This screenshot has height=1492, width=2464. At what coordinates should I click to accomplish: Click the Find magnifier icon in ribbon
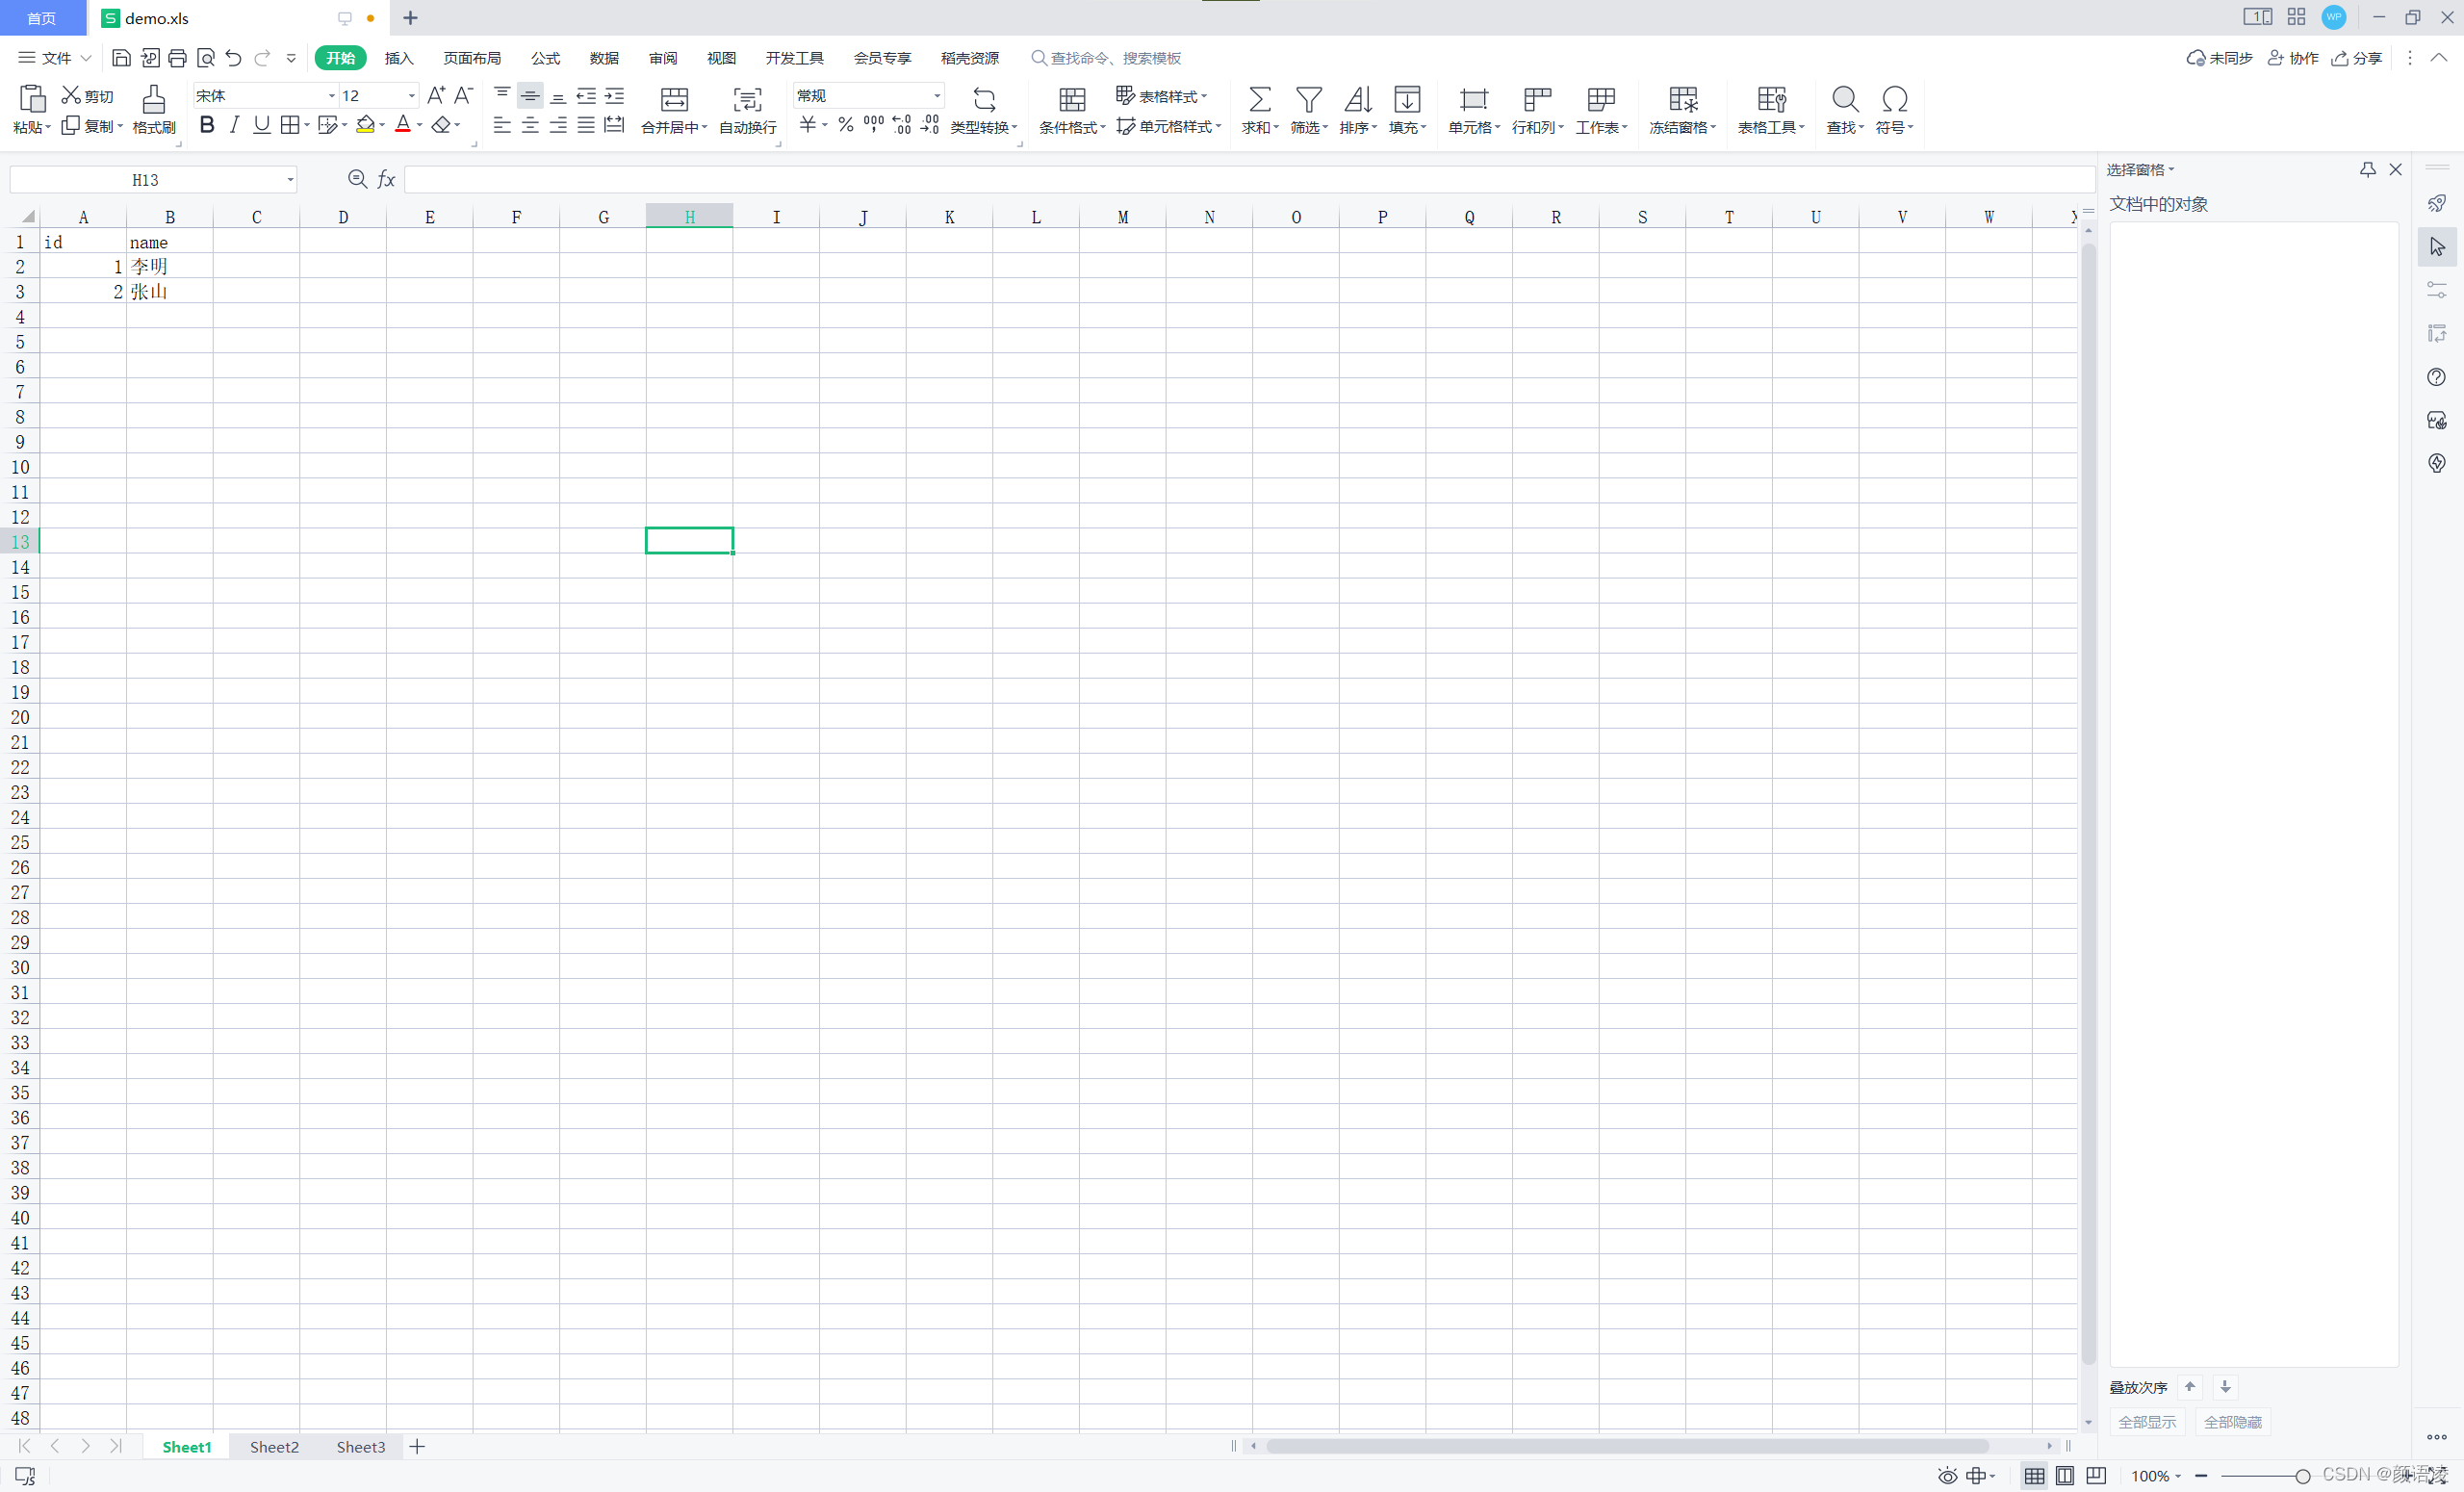click(x=1844, y=99)
